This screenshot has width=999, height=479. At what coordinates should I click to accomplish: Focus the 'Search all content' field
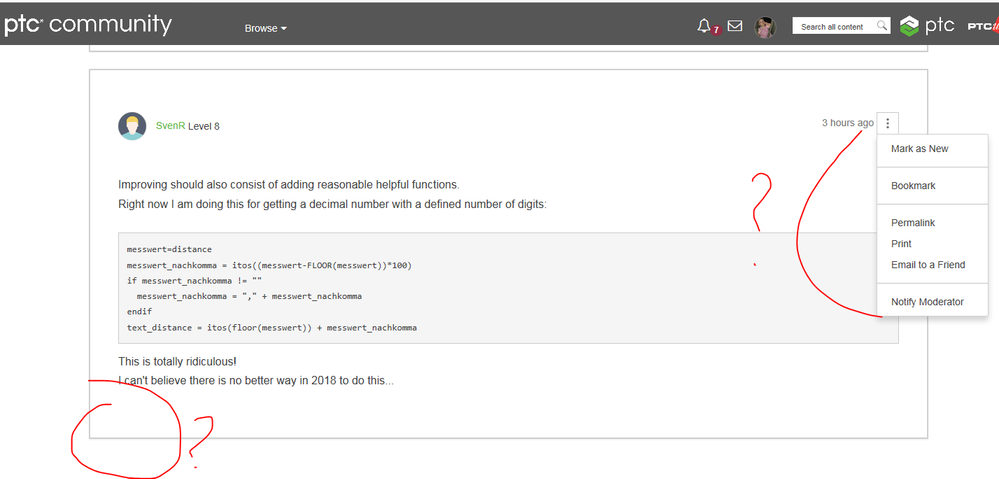pyautogui.click(x=832, y=27)
